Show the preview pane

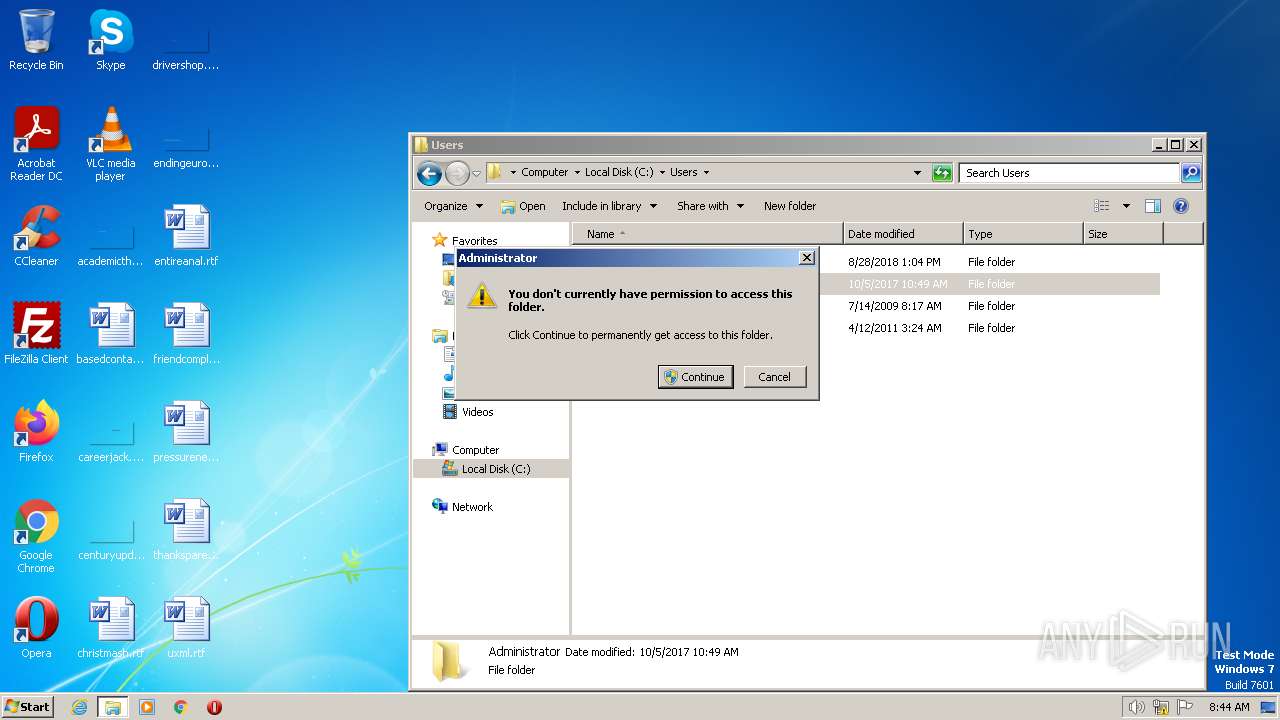(1153, 206)
